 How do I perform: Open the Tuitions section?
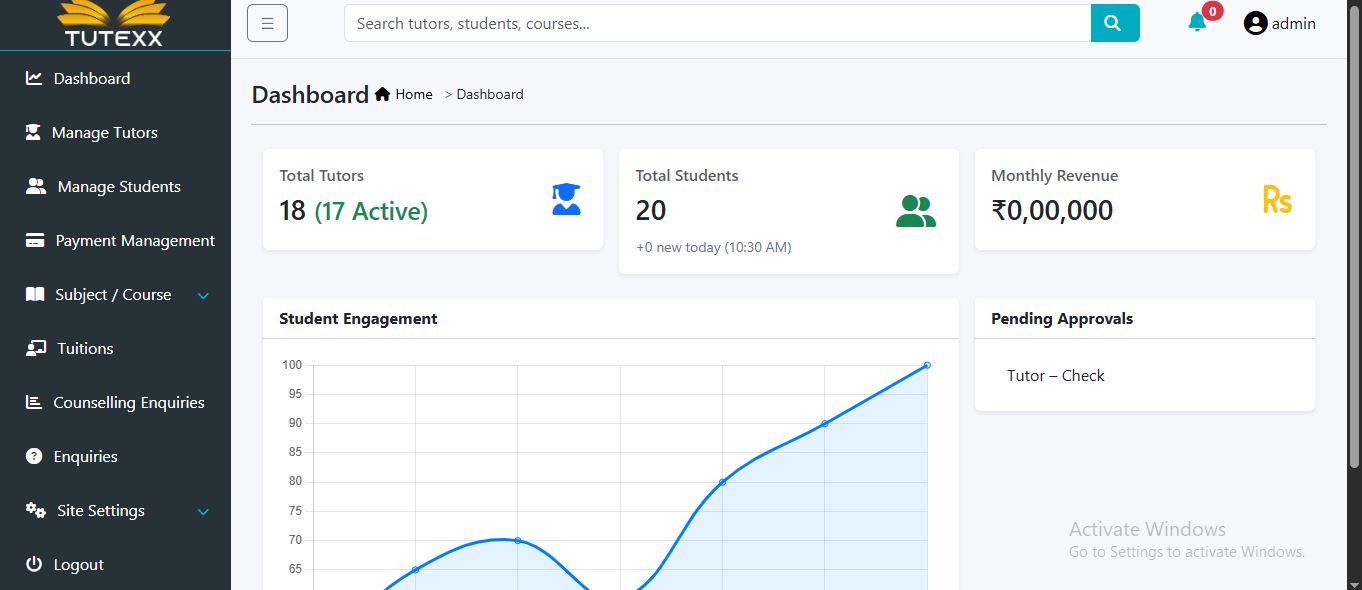pyautogui.click(x=85, y=349)
